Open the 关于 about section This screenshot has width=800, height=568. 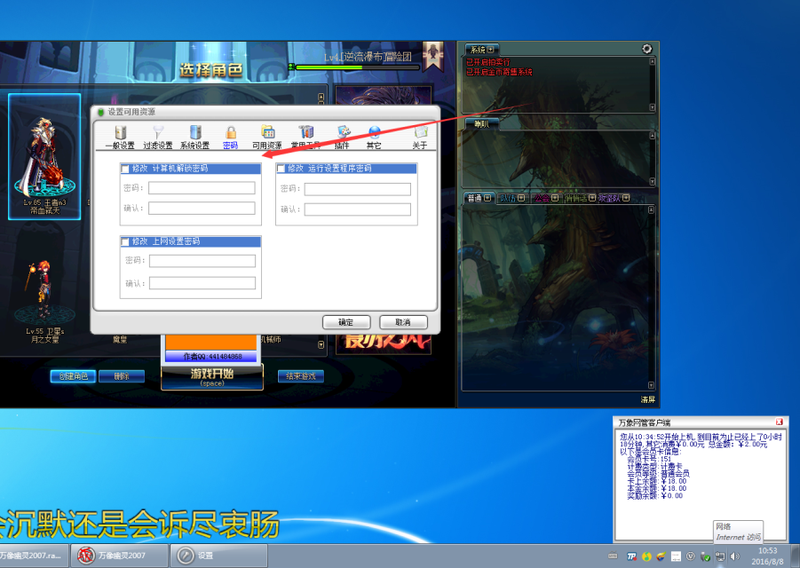[420, 137]
